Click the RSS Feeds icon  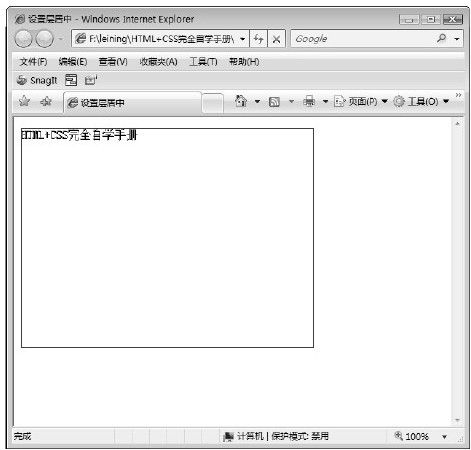(274, 101)
